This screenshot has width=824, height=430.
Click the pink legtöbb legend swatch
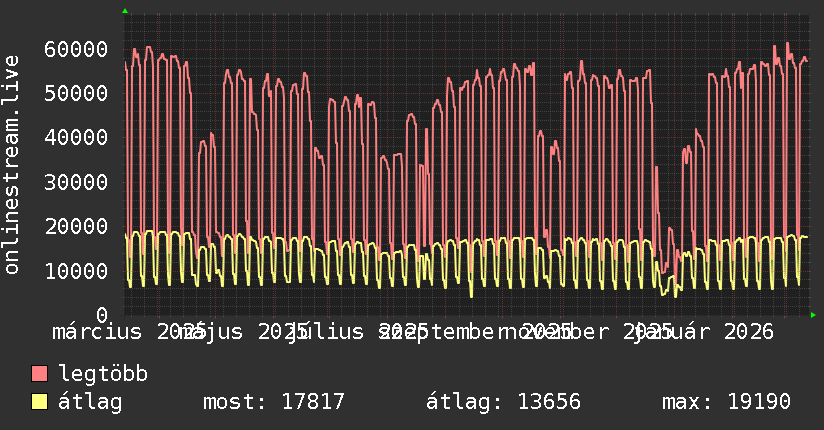[39, 373]
